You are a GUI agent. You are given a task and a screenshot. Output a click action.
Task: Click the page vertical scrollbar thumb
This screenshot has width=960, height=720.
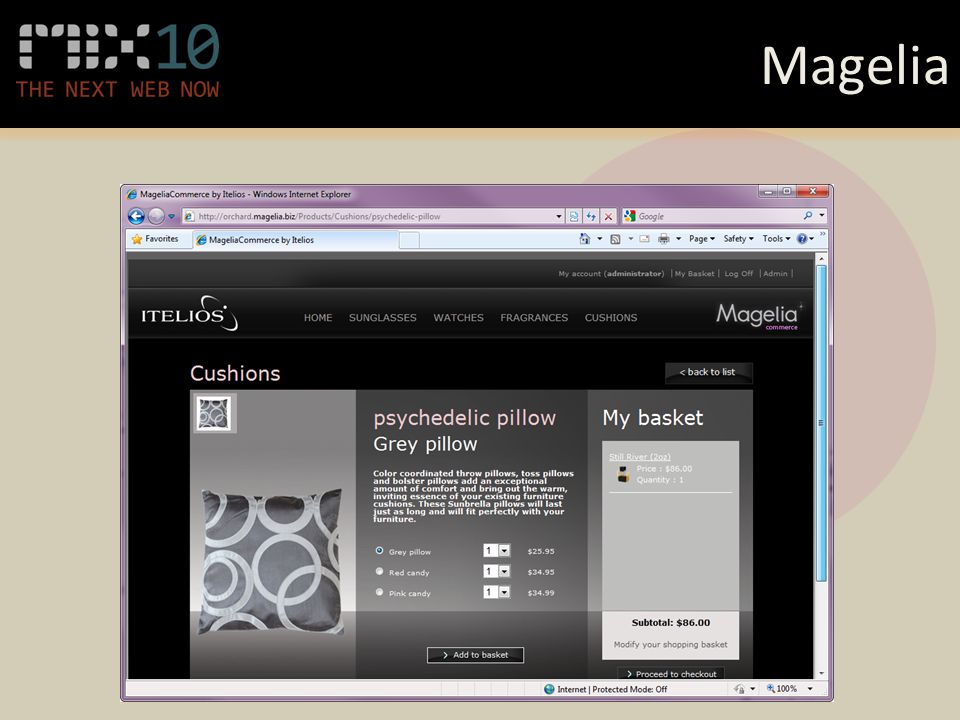tap(822, 422)
